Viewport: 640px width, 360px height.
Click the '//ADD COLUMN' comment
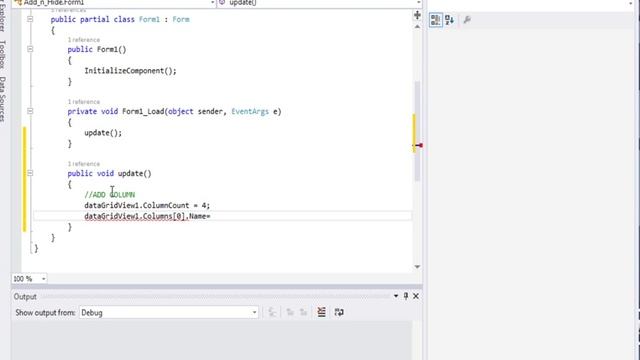110,195
